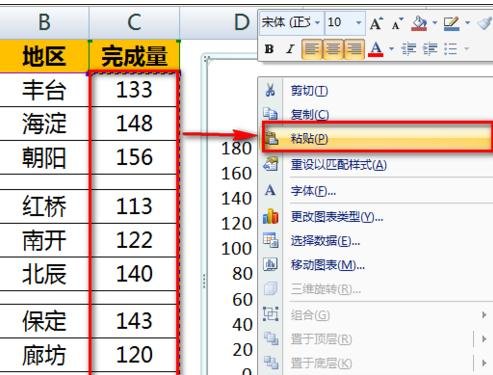Select cell with value 140

coord(134,274)
